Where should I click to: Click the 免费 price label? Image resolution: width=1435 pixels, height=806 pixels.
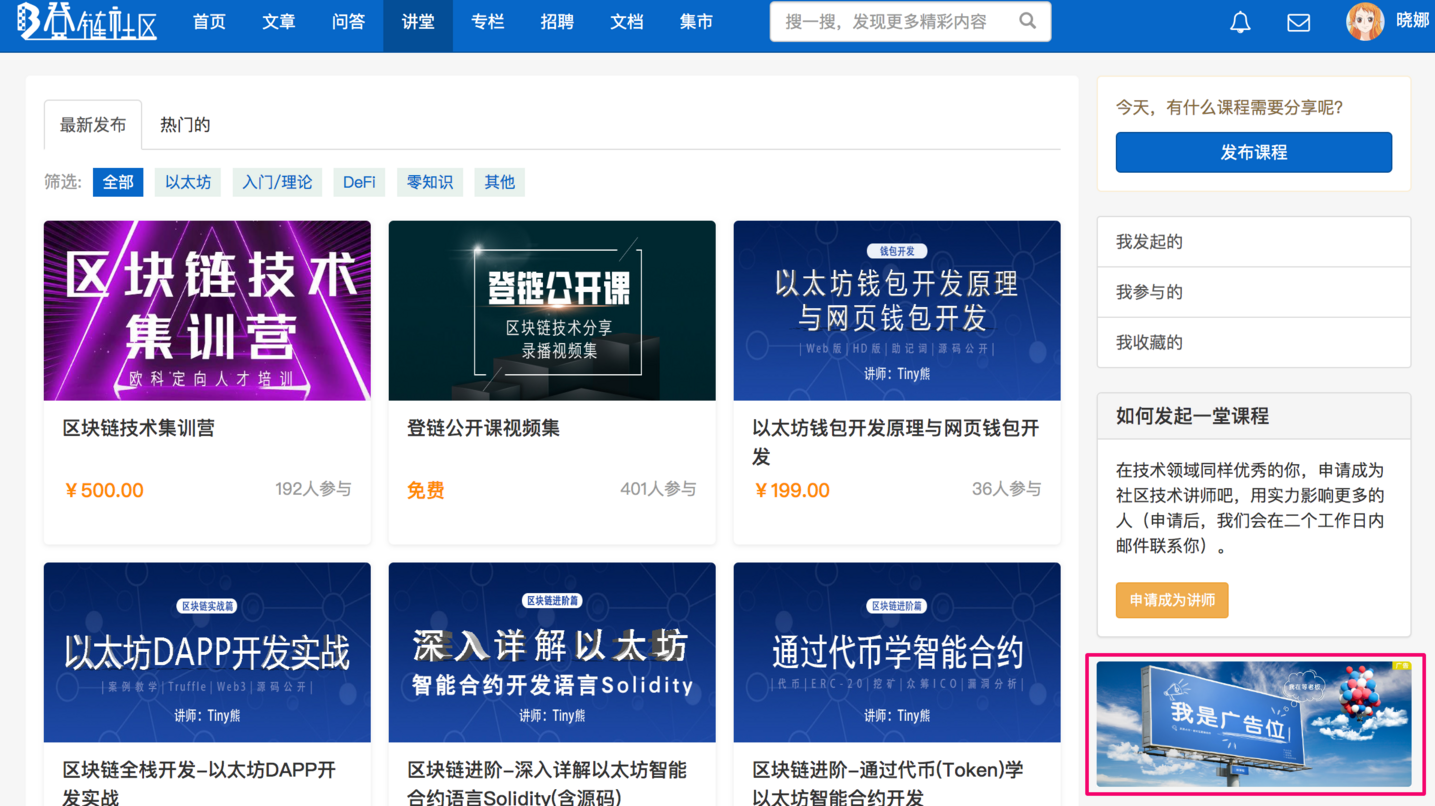(425, 490)
